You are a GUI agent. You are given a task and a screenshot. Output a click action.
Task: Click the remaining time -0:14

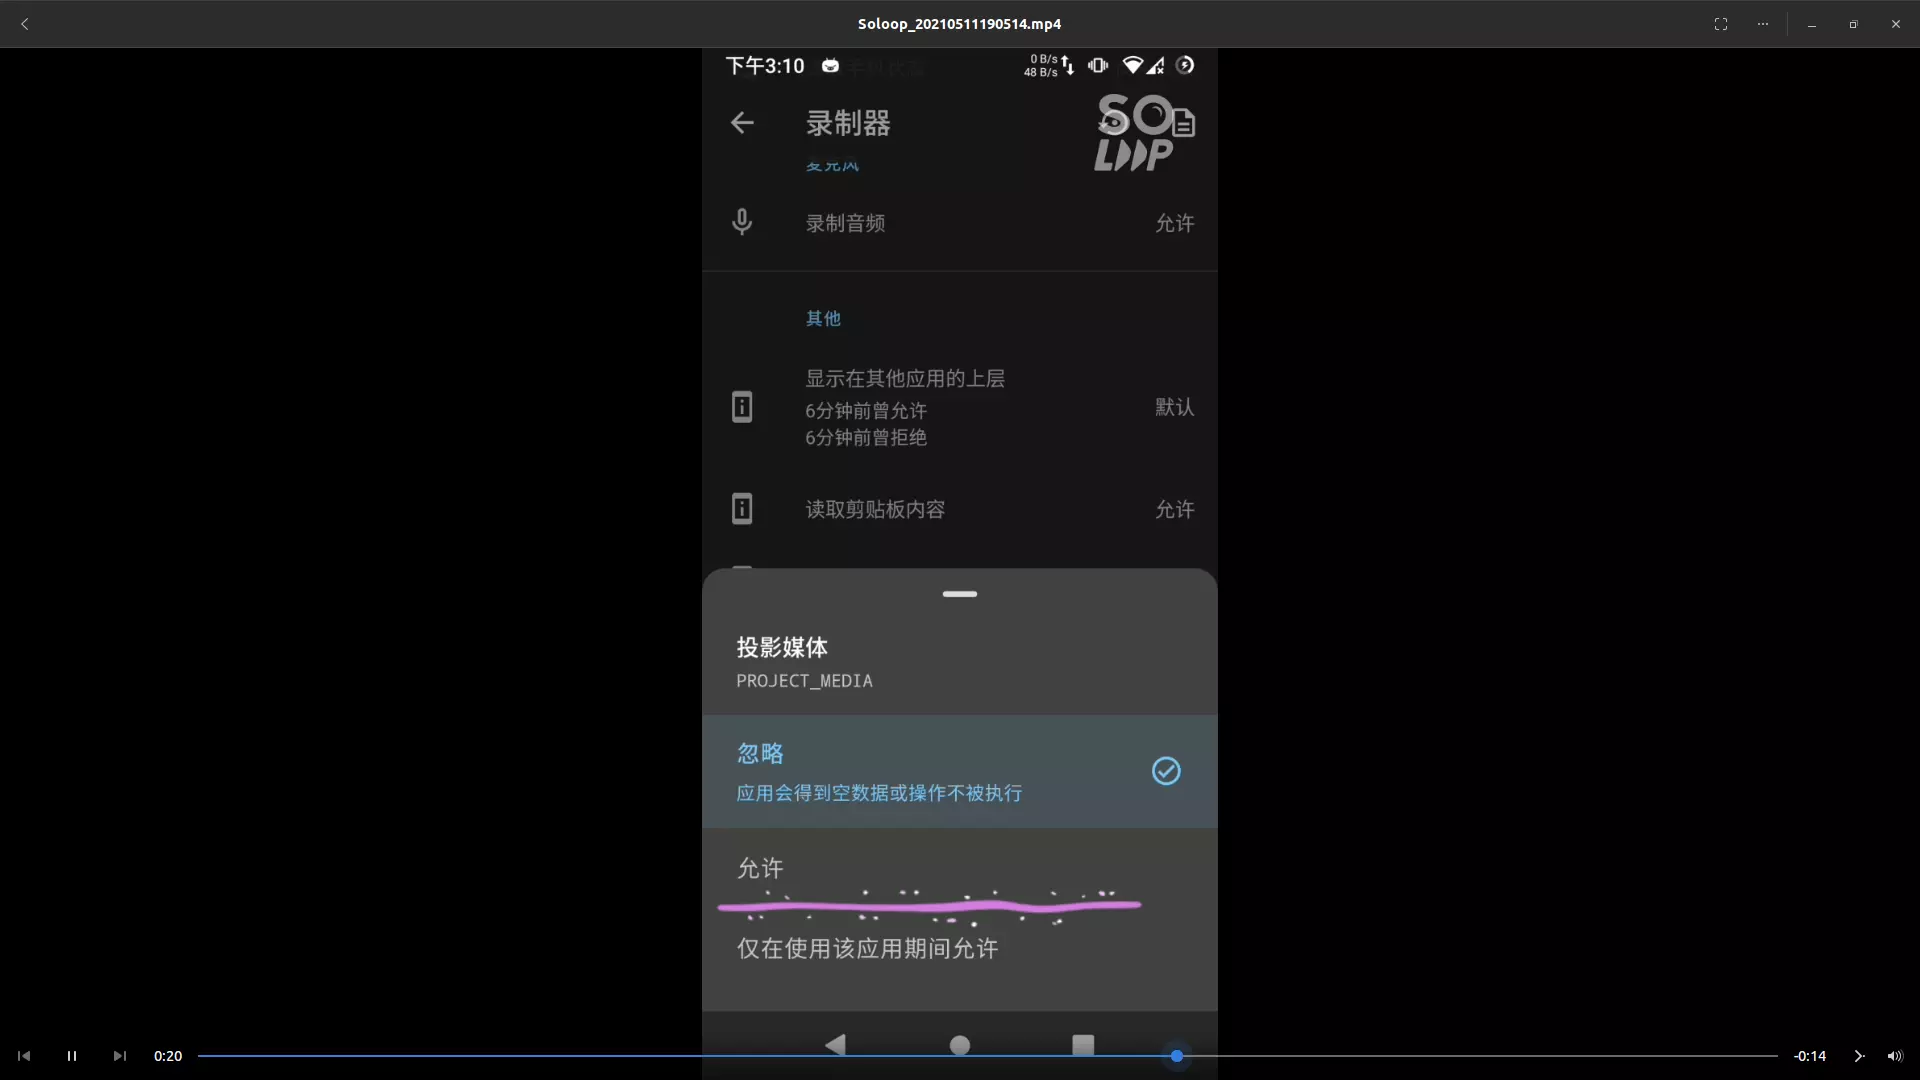coord(1809,1056)
